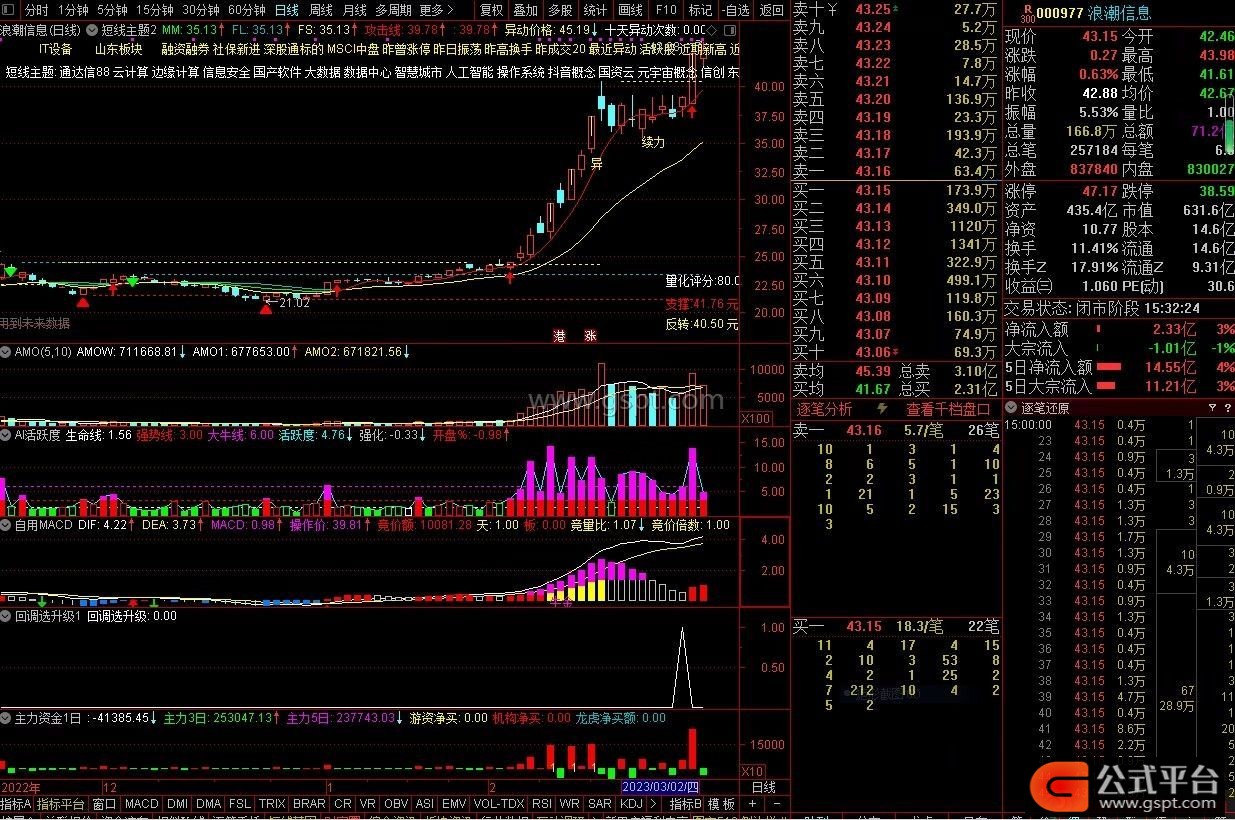Click the 涨 event marker under chart
Image resolution: width=1235 pixels, height=820 pixels.
(x=591, y=336)
